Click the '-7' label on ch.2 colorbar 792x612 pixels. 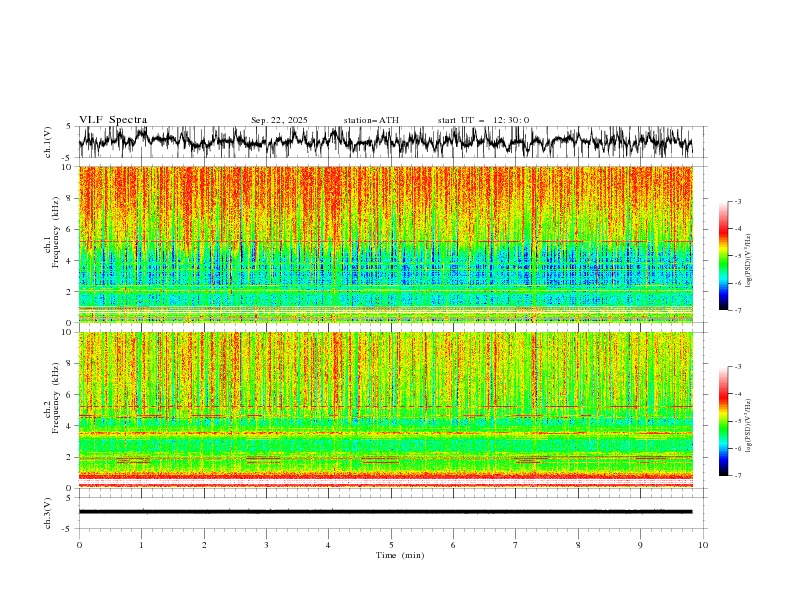click(737, 476)
